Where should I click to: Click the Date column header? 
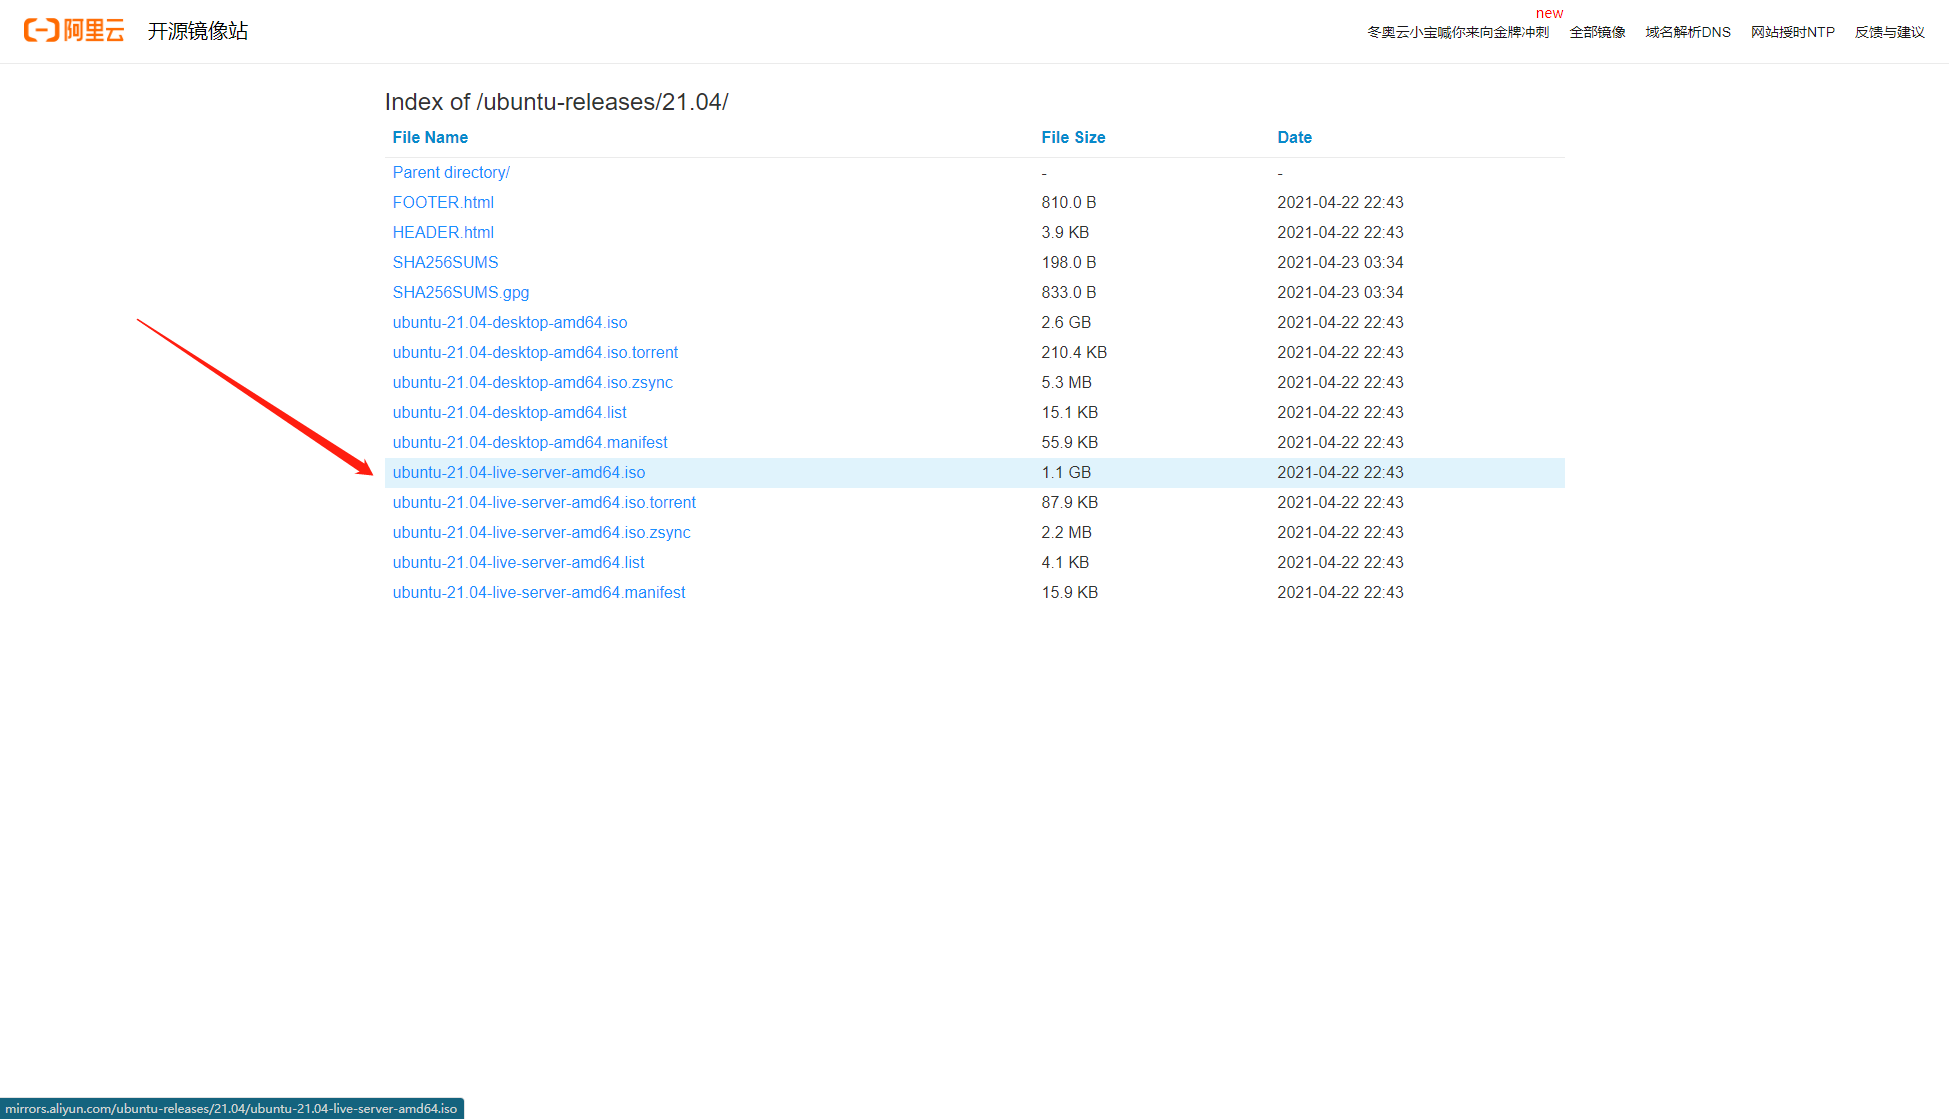pos(1294,137)
